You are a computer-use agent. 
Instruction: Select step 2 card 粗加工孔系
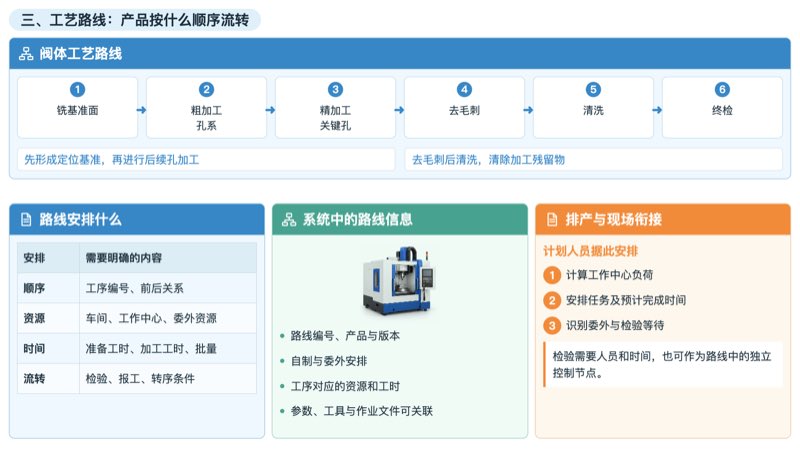(x=206, y=107)
